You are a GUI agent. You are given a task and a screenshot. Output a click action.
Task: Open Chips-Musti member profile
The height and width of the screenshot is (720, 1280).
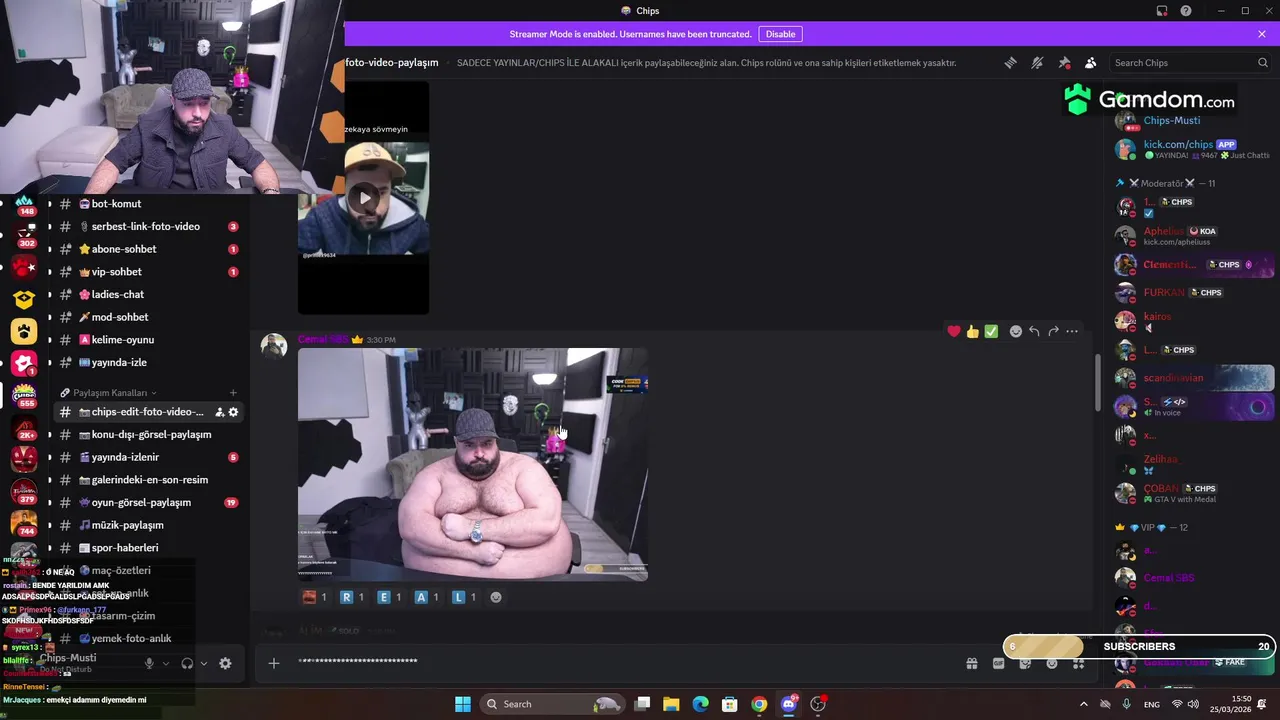pos(1190,121)
